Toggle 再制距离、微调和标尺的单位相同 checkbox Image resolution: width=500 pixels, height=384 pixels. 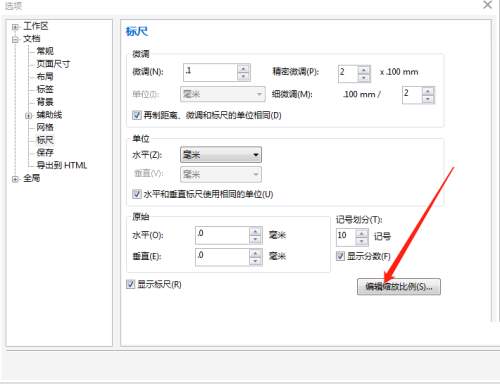(x=137, y=115)
